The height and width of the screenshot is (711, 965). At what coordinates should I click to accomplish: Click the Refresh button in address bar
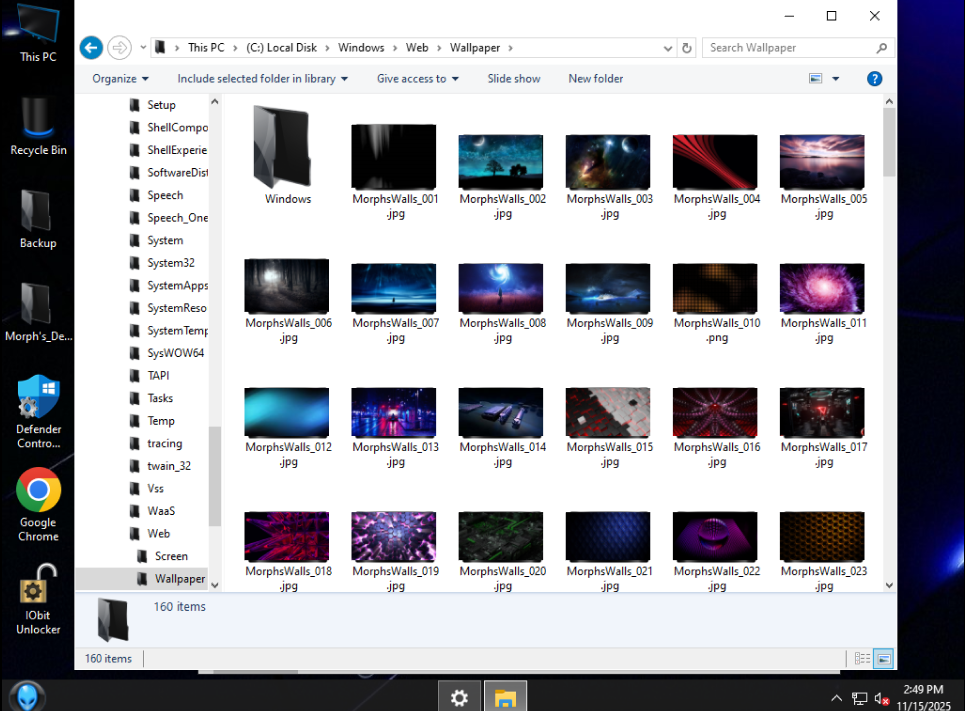pos(687,47)
